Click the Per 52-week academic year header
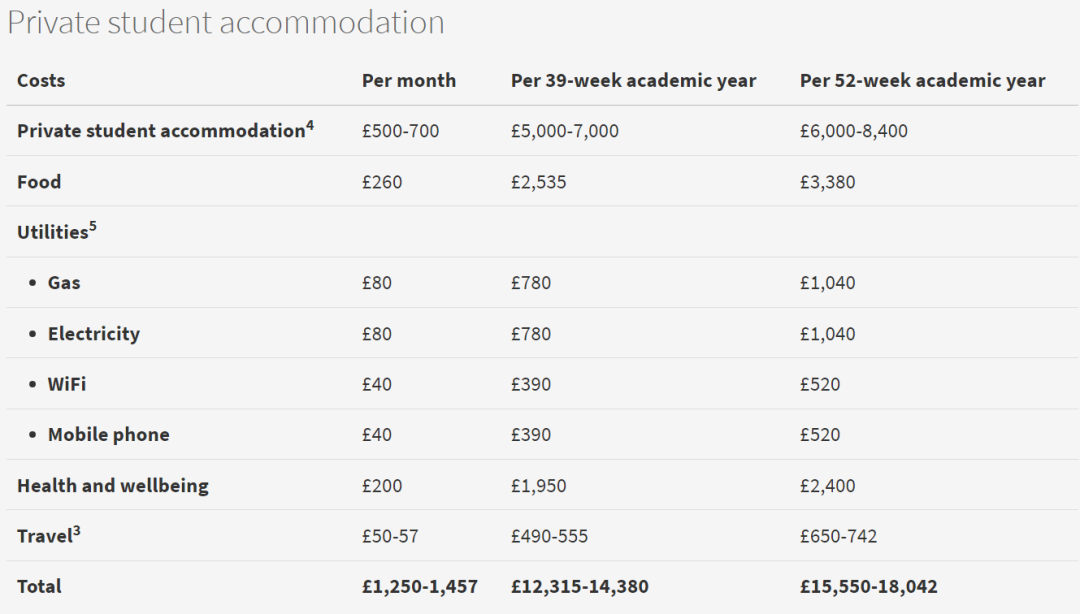The width and height of the screenshot is (1080, 614). tap(922, 81)
